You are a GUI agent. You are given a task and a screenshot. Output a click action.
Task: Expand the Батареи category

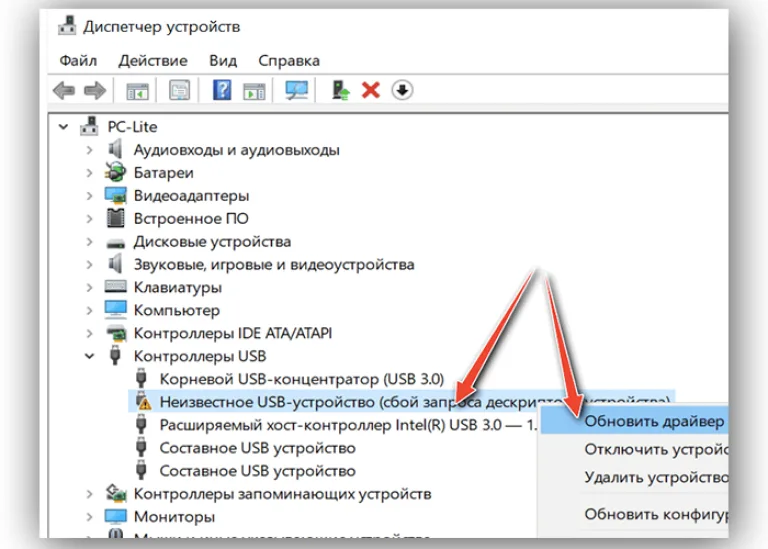click(89, 172)
